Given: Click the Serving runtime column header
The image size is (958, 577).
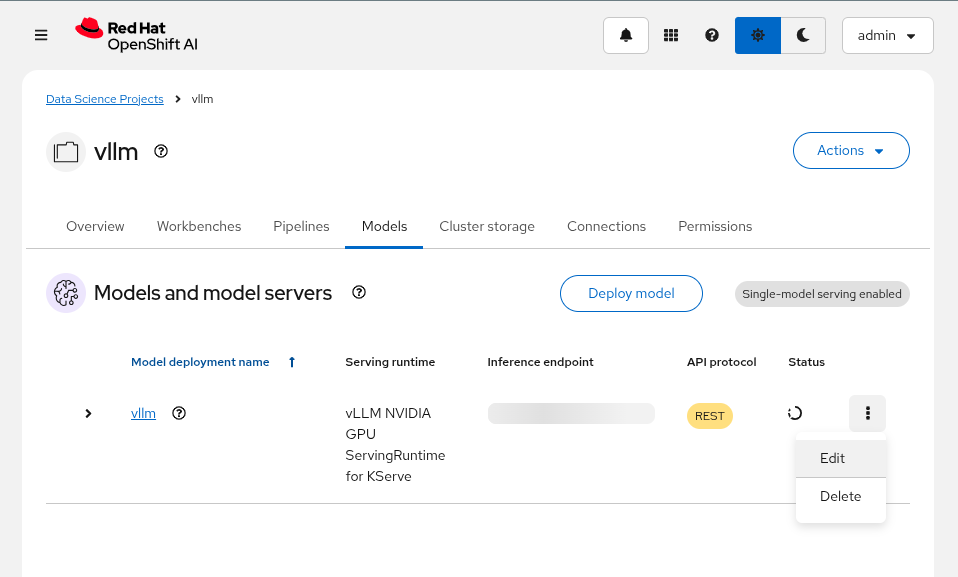Looking at the screenshot, I should click(390, 362).
